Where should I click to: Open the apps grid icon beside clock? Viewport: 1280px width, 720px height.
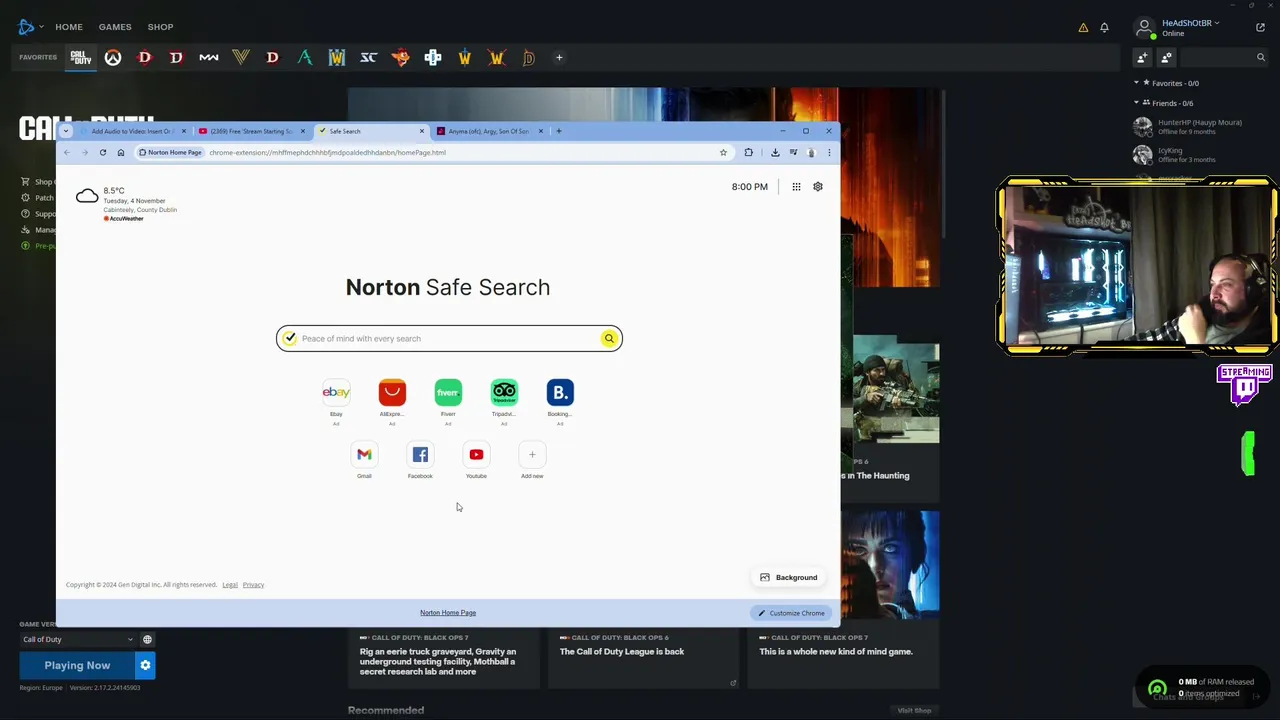[796, 187]
